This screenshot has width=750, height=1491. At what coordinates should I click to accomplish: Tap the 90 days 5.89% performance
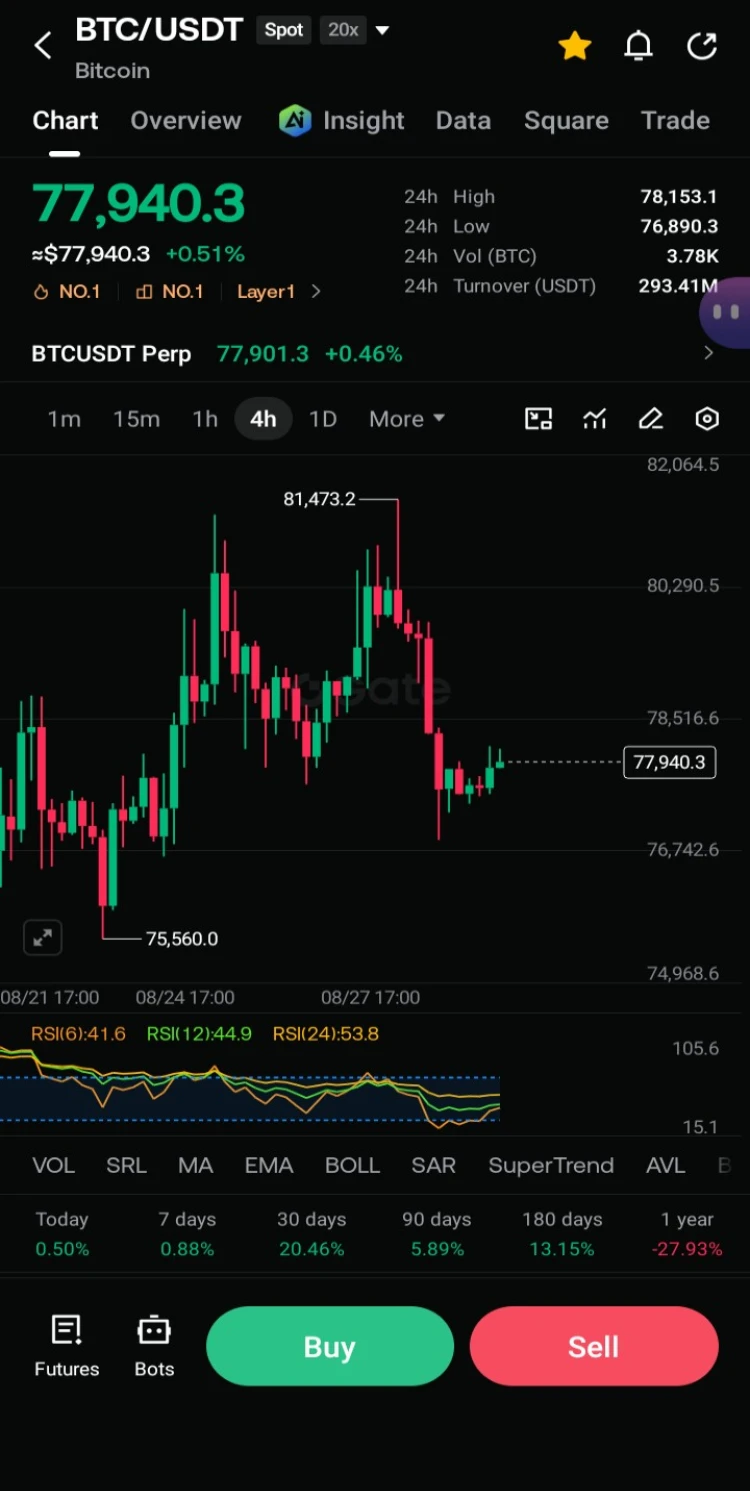point(436,1234)
